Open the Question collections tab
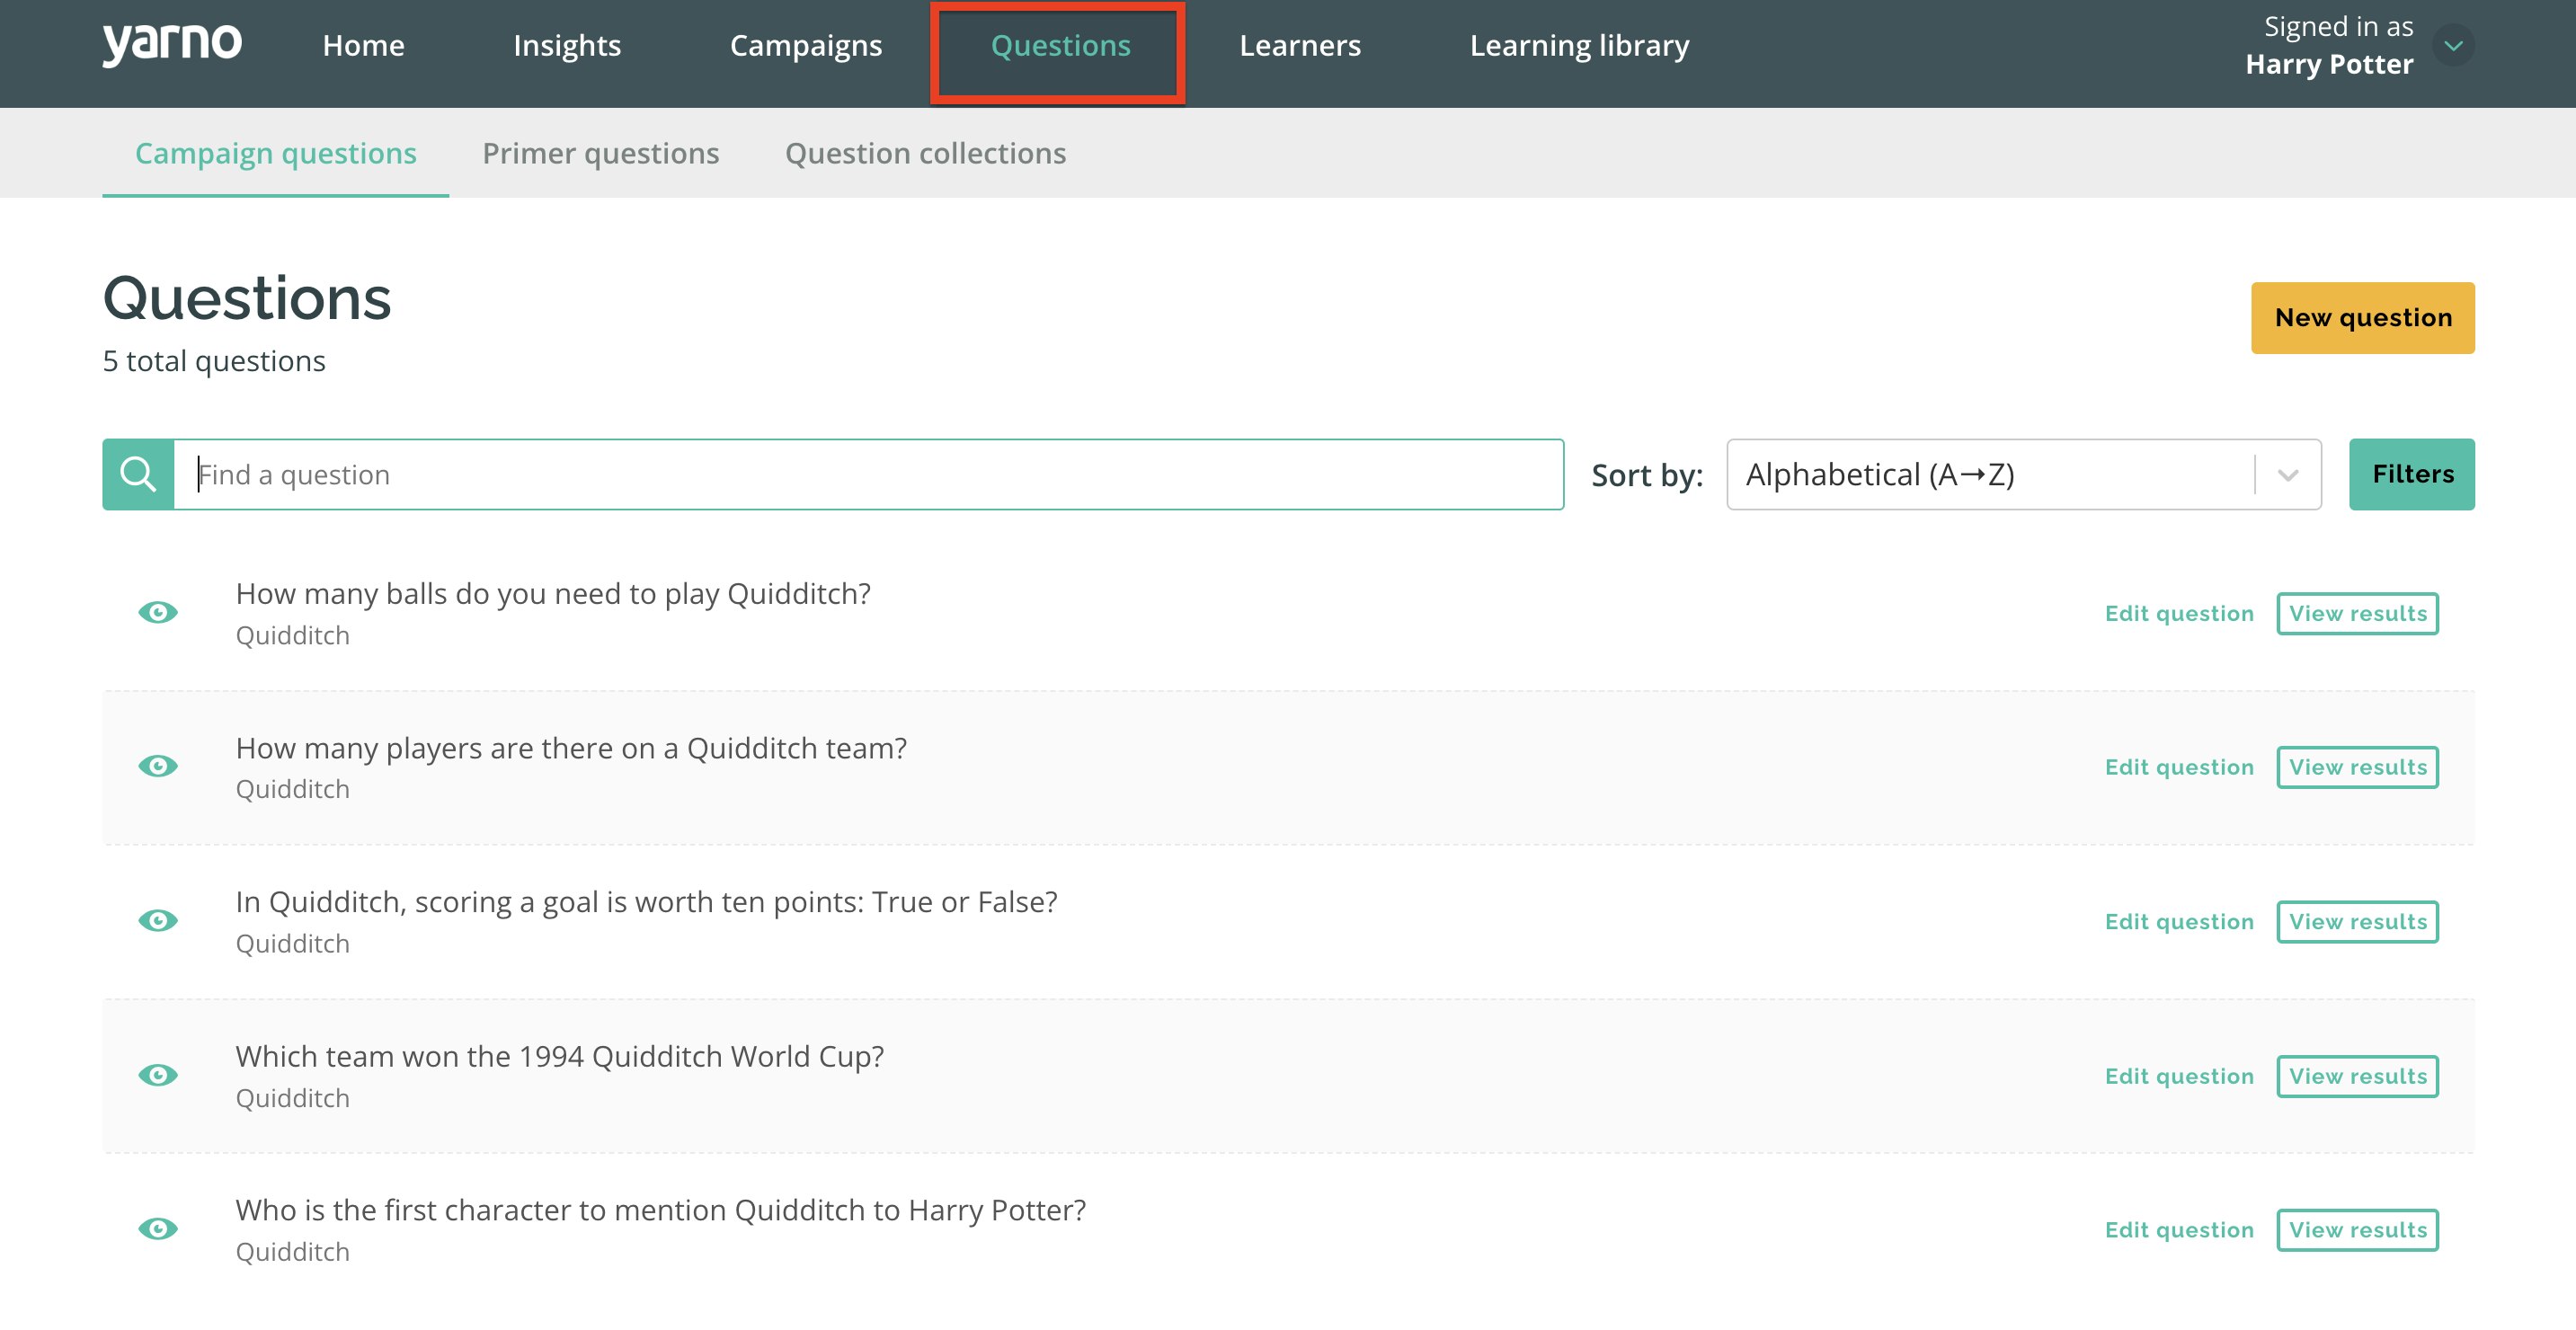This screenshot has width=2576, height=1330. 926,152
